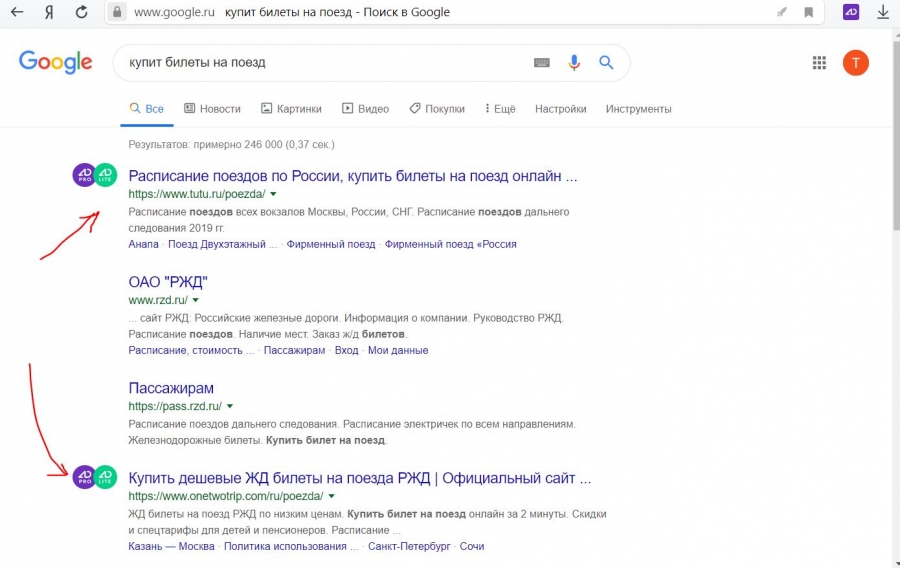Follow the Вход sitelink

tap(347, 350)
